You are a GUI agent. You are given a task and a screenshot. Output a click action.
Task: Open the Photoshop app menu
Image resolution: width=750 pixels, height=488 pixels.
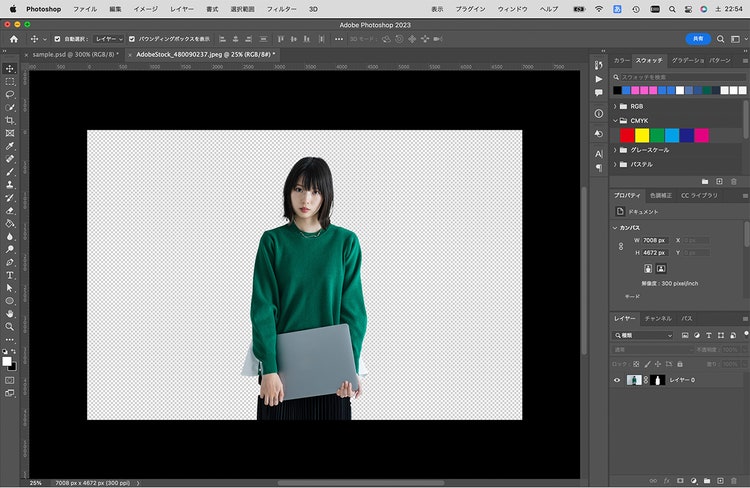44,9
